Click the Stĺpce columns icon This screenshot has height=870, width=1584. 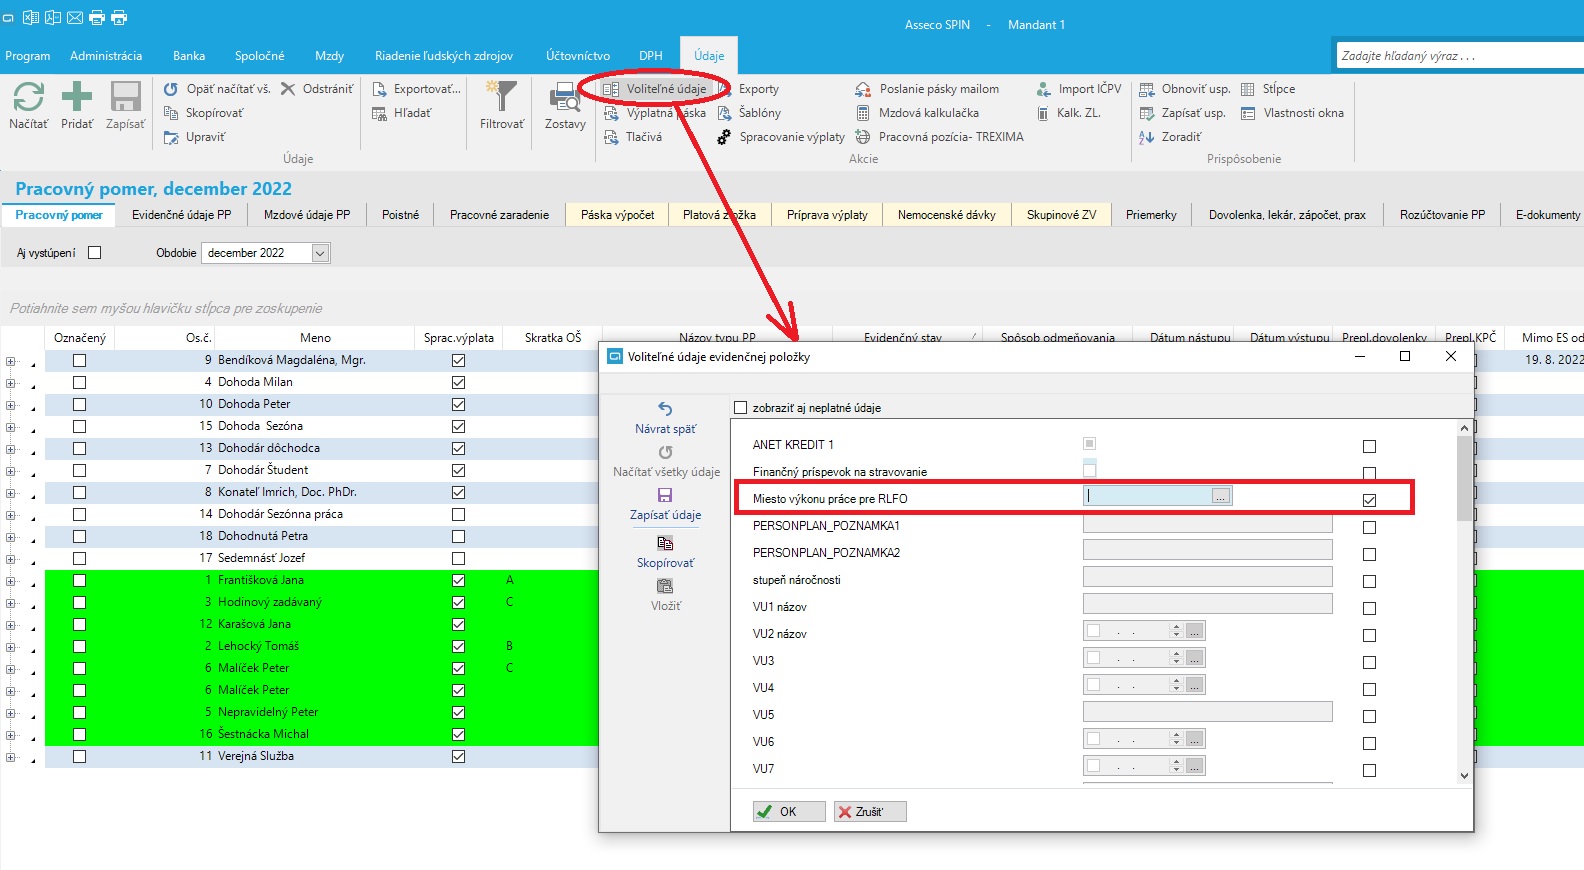[x=1248, y=89]
